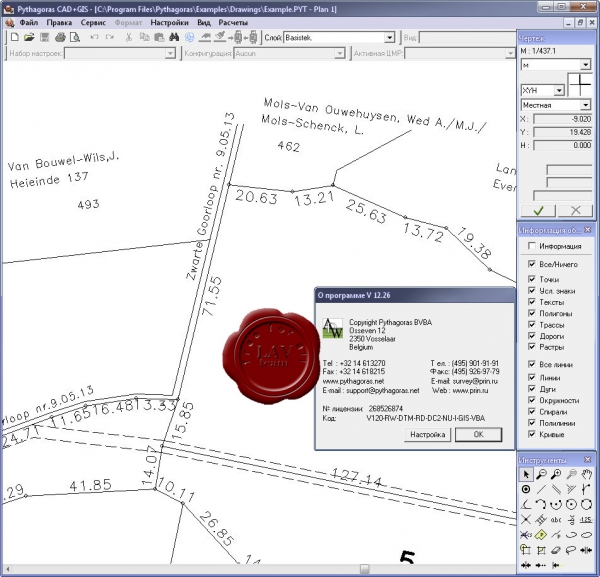600x577 pixels.
Task: Open the Вид menu
Action: coord(204,23)
